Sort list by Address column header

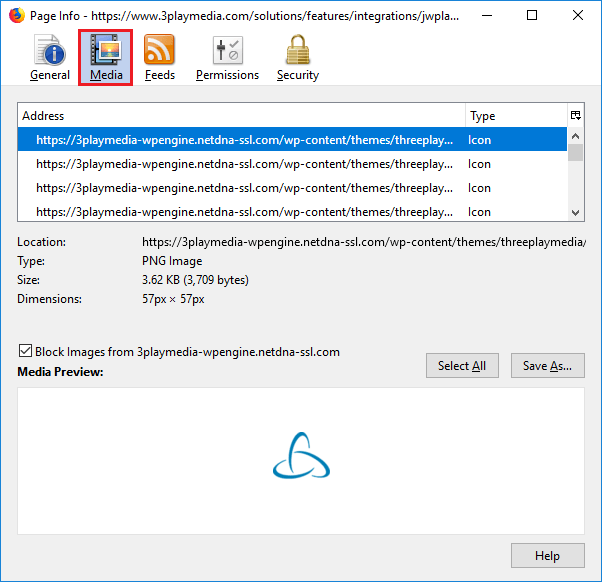[x=240, y=116]
